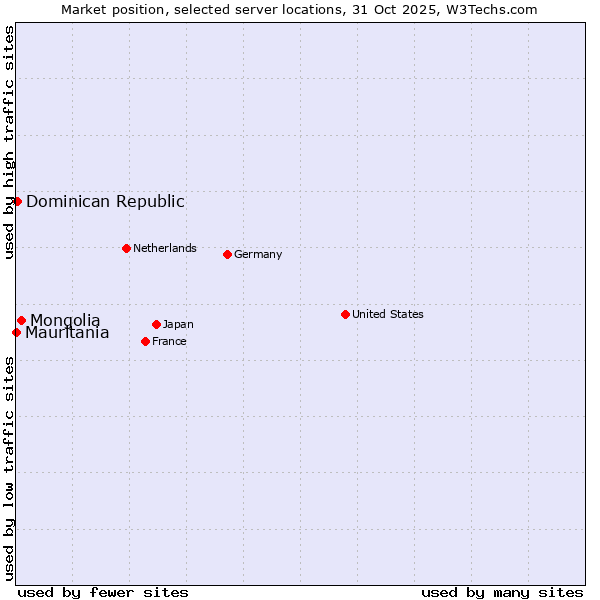Image resolution: width=600 pixels, height=600 pixels.
Task: Select the United States data point marker
Action: click(345, 314)
